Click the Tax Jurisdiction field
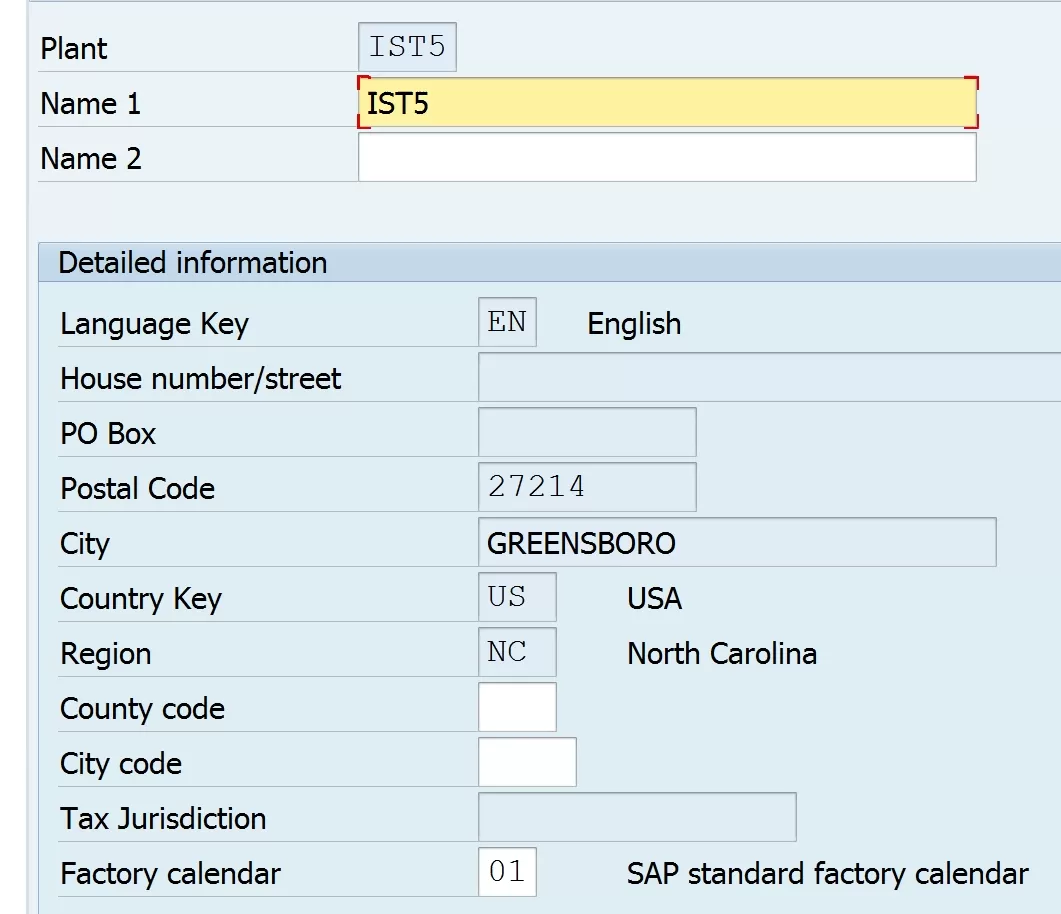The image size is (1061, 914). [637, 817]
